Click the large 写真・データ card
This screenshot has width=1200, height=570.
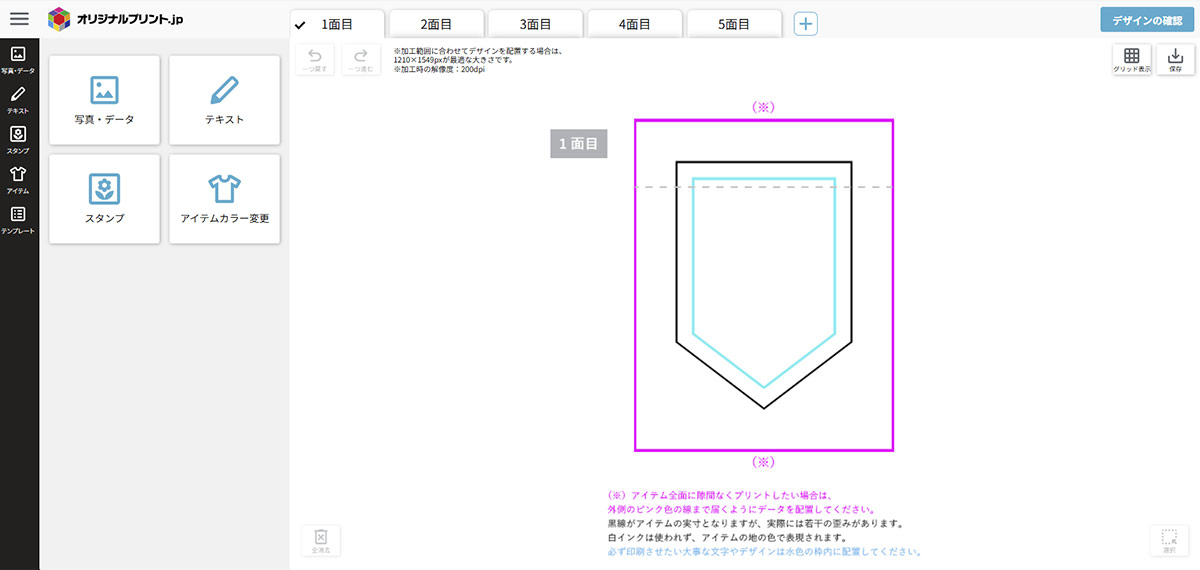tap(104, 99)
